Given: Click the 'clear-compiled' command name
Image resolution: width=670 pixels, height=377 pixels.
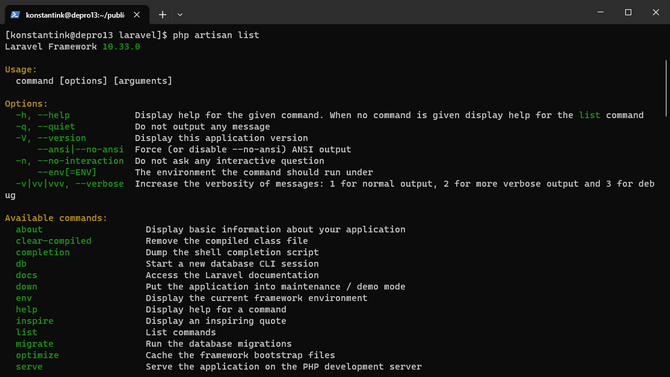Looking at the screenshot, I should pyautogui.click(x=53, y=241).
